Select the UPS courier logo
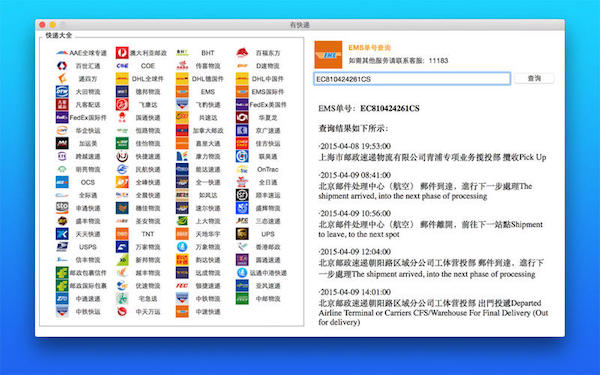This screenshot has height=375, width=600. click(x=242, y=234)
